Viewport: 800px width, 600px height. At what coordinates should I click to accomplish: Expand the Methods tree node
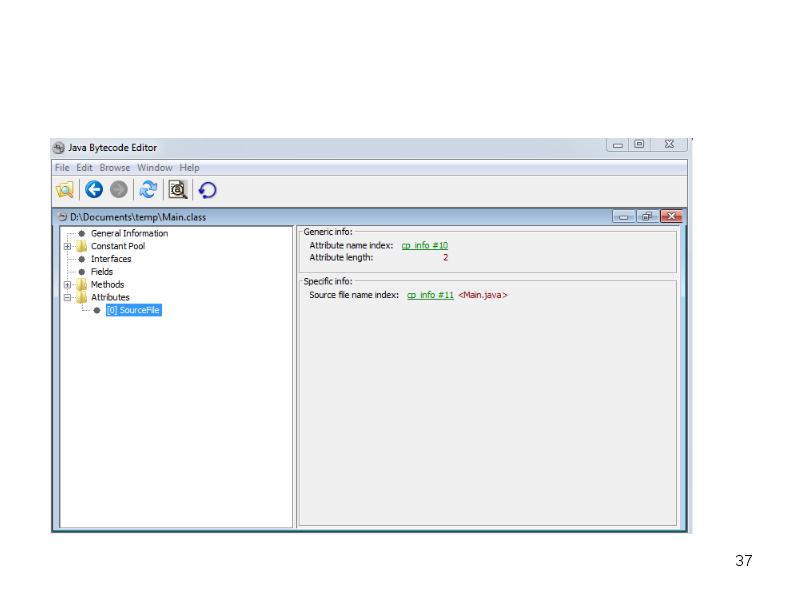click(x=67, y=285)
